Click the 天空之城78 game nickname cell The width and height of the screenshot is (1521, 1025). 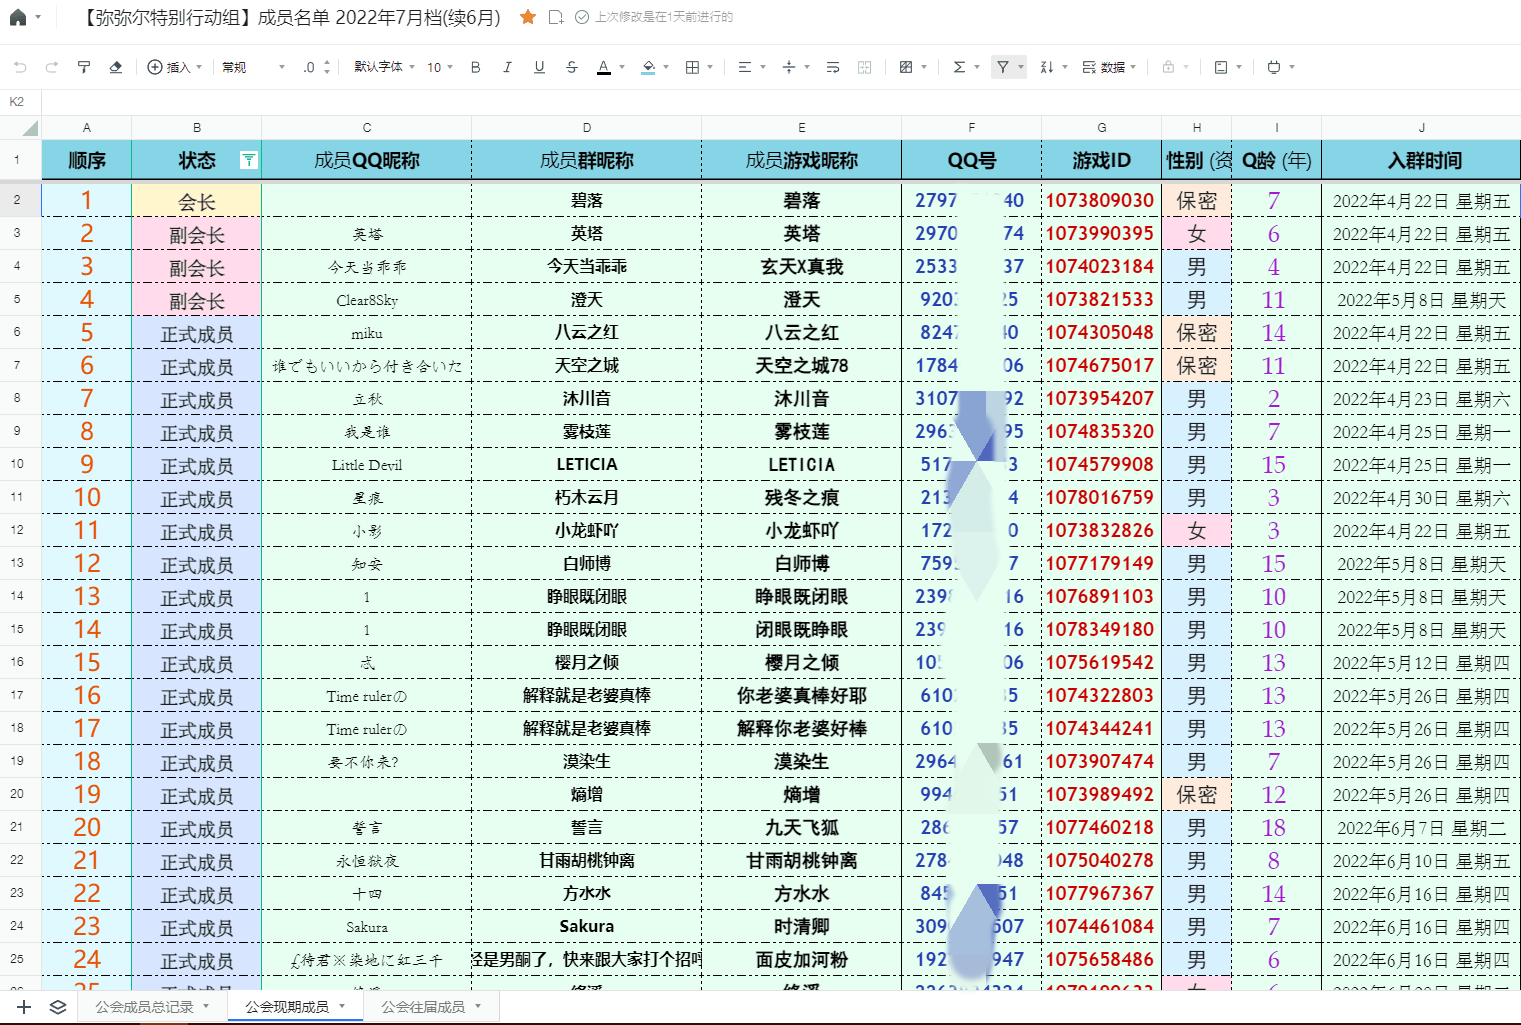point(801,366)
